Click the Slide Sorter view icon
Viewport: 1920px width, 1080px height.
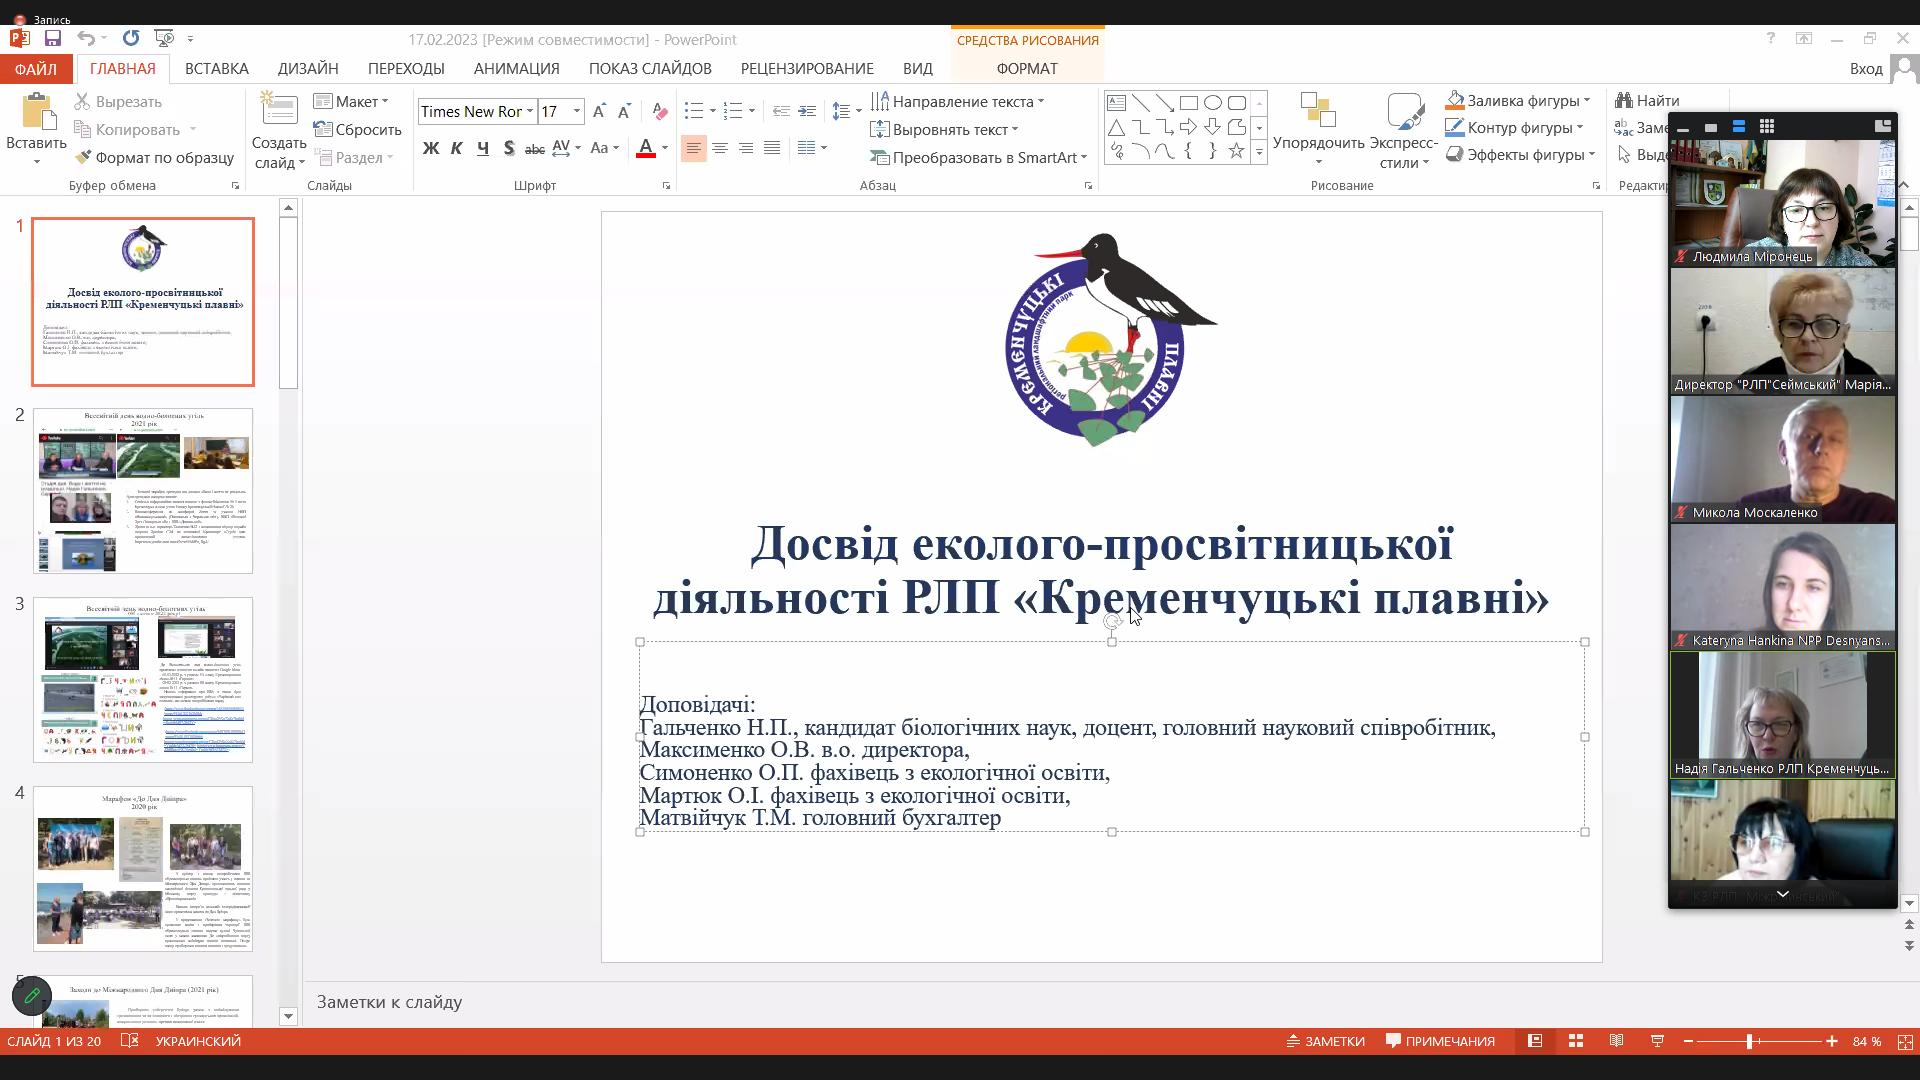tap(1576, 1041)
